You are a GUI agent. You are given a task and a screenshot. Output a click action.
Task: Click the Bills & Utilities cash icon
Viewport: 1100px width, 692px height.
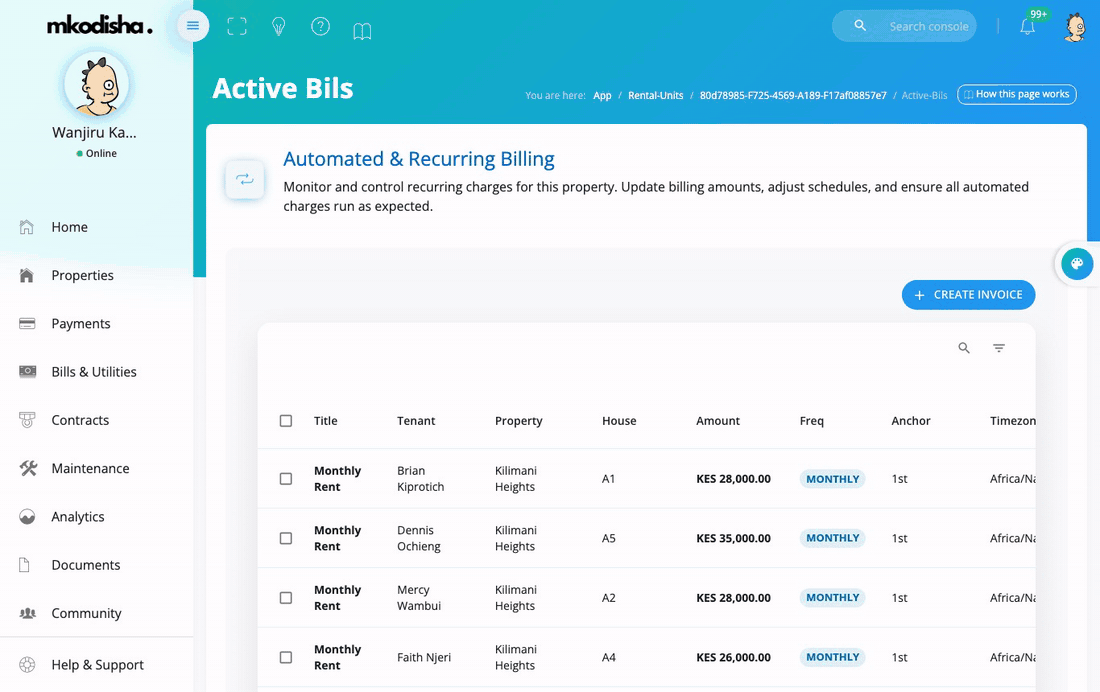tap(27, 371)
